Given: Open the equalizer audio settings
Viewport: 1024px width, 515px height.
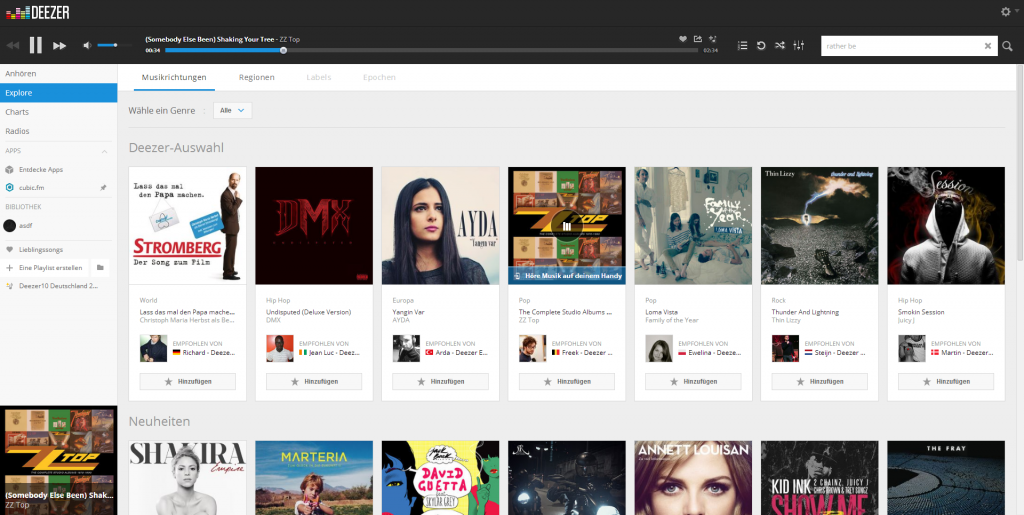Looking at the screenshot, I should [x=798, y=46].
